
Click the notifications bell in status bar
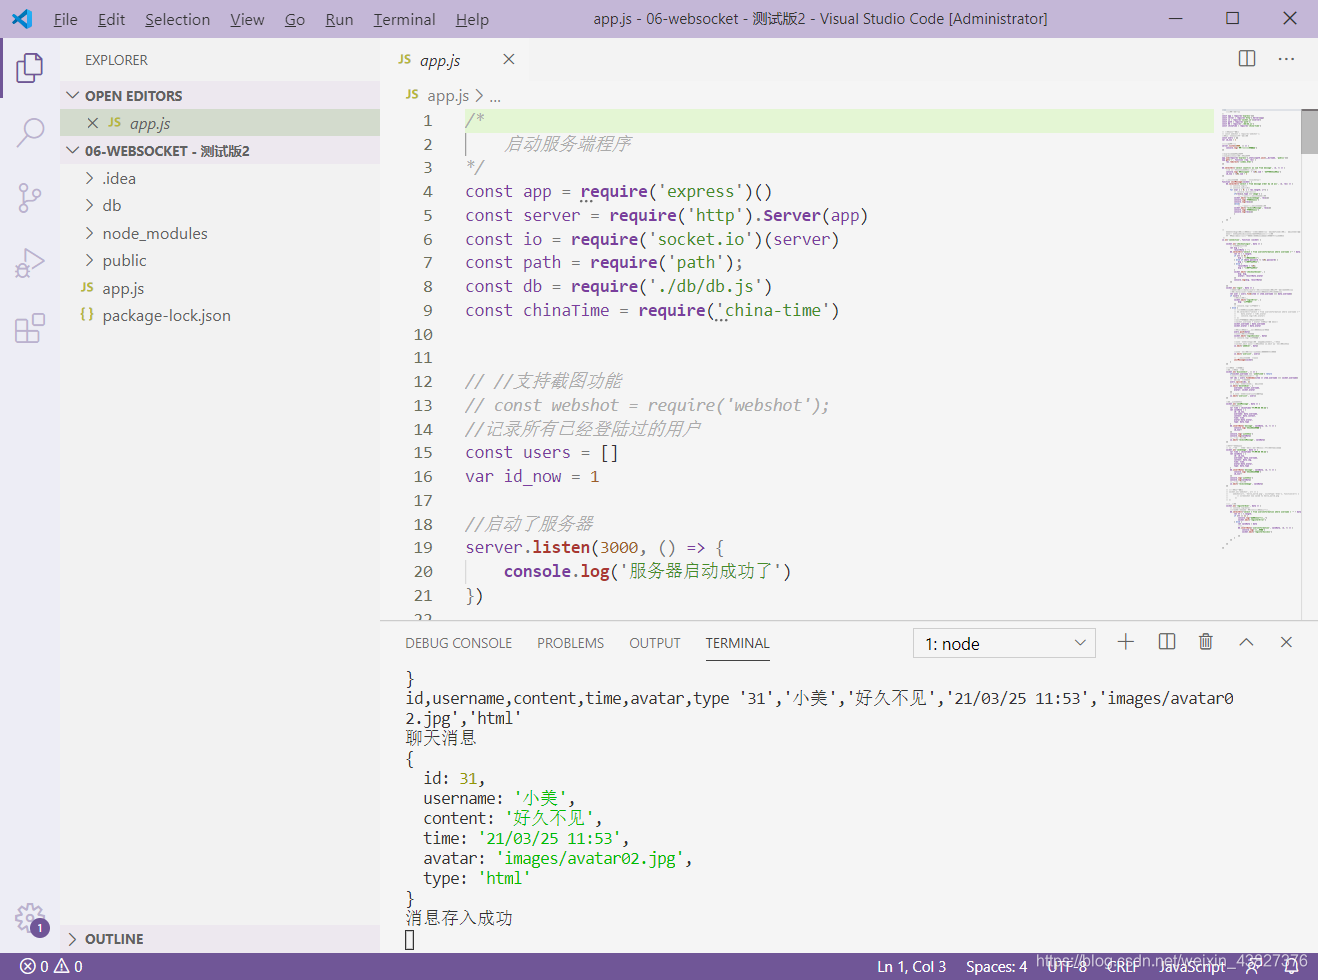[x=1291, y=967]
